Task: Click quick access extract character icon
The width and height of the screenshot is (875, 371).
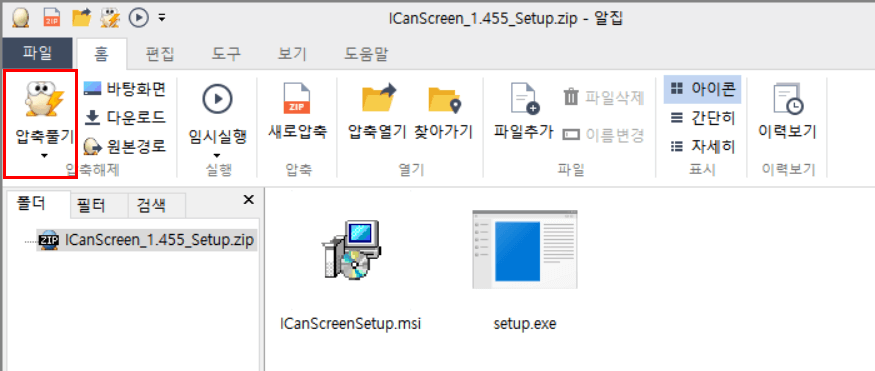Action: 110,18
